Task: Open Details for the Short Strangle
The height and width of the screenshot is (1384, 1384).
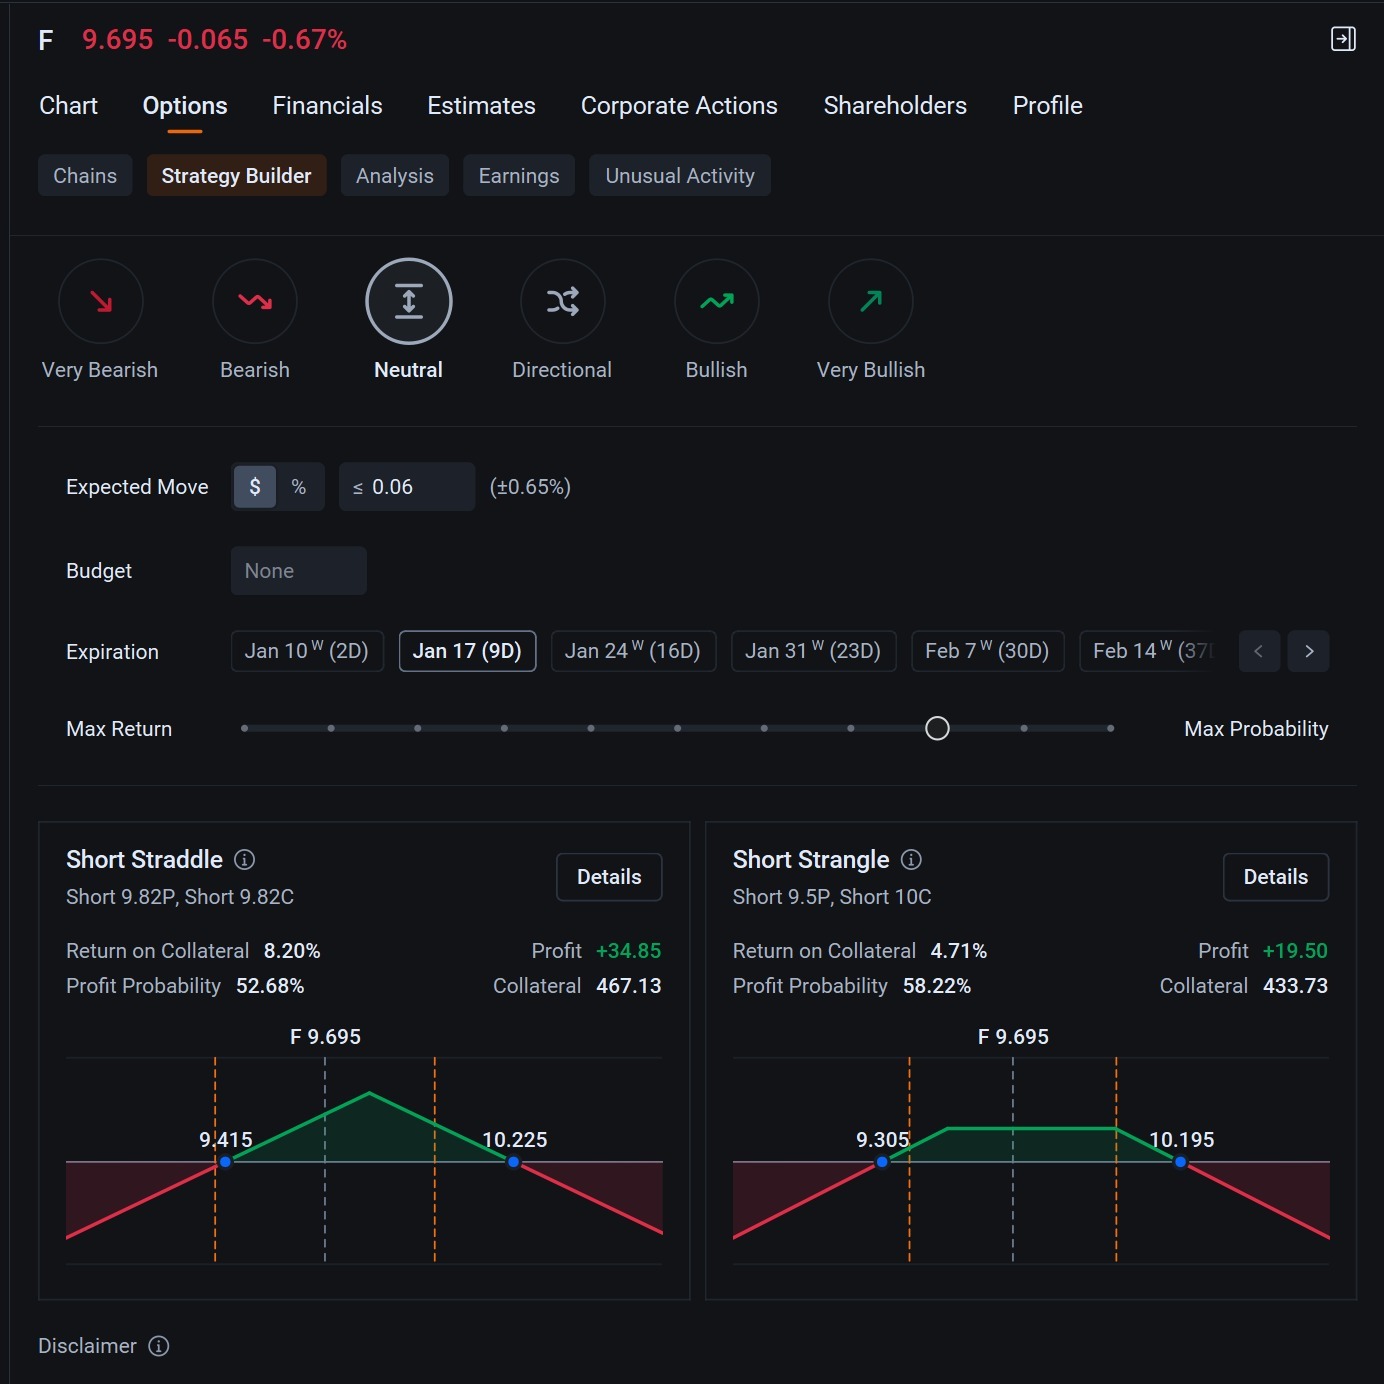Action: (1276, 877)
